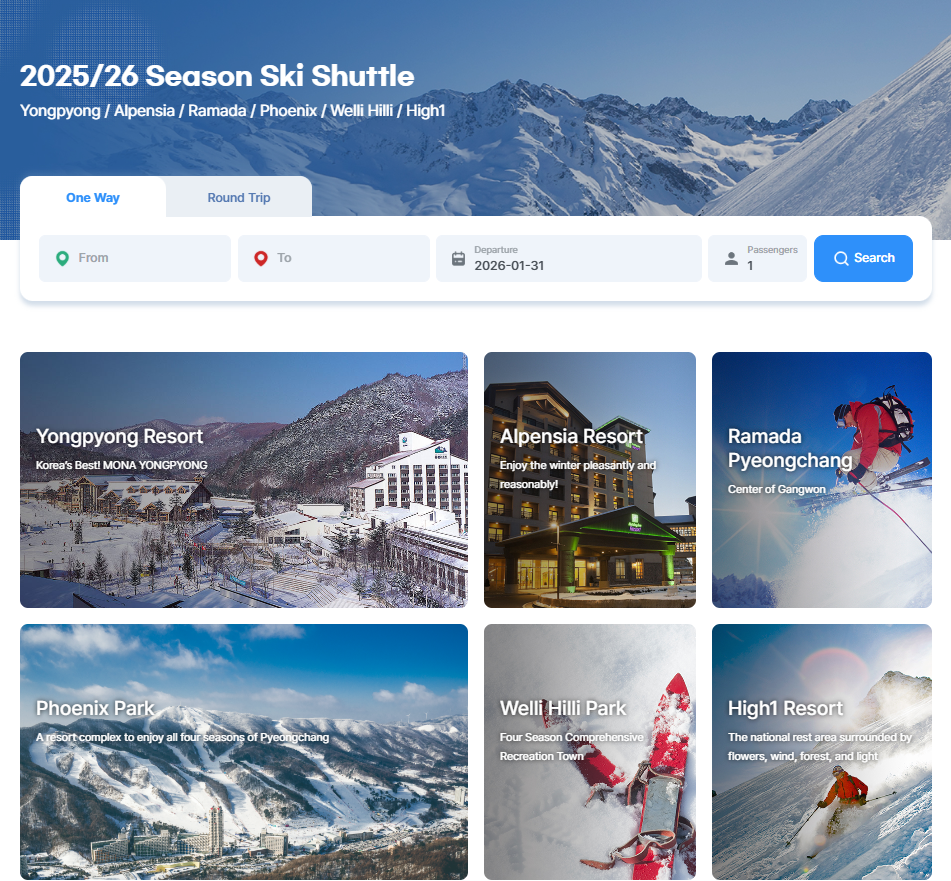Click the 2026-01-31 departure date text
This screenshot has height=881, width=951.
[x=509, y=266]
